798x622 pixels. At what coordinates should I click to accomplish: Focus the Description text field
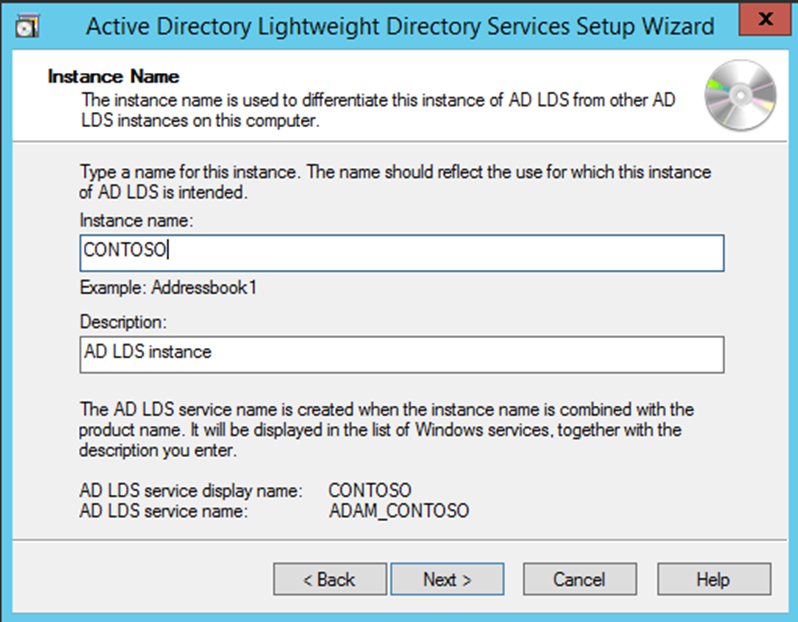click(x=401, y=353)
